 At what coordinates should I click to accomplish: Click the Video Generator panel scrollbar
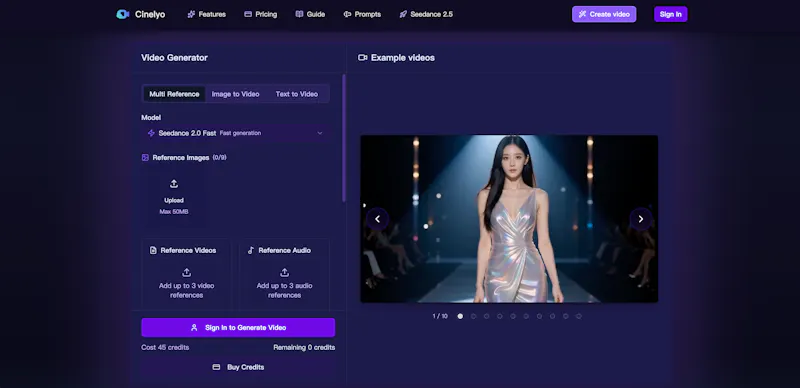click(x=344, y=138)
